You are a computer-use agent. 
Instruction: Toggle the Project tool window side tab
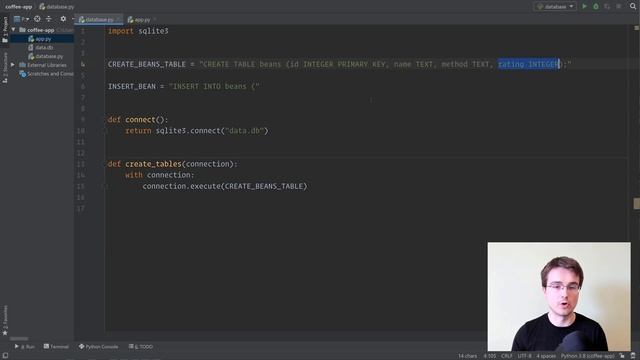click(x=5, y=29)
